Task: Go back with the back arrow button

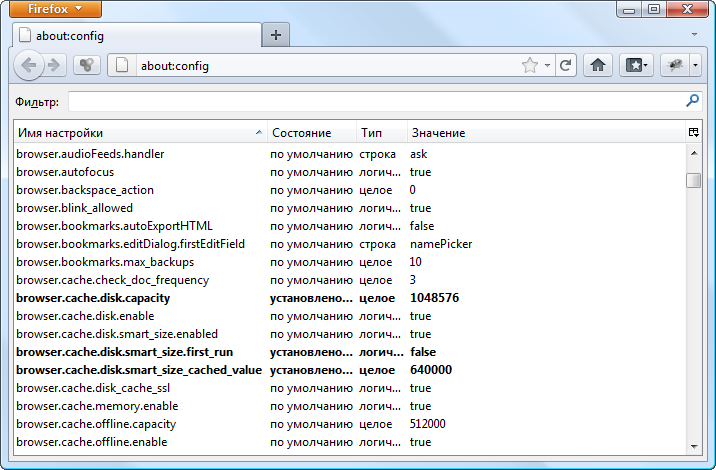Action: coord(29,65)
